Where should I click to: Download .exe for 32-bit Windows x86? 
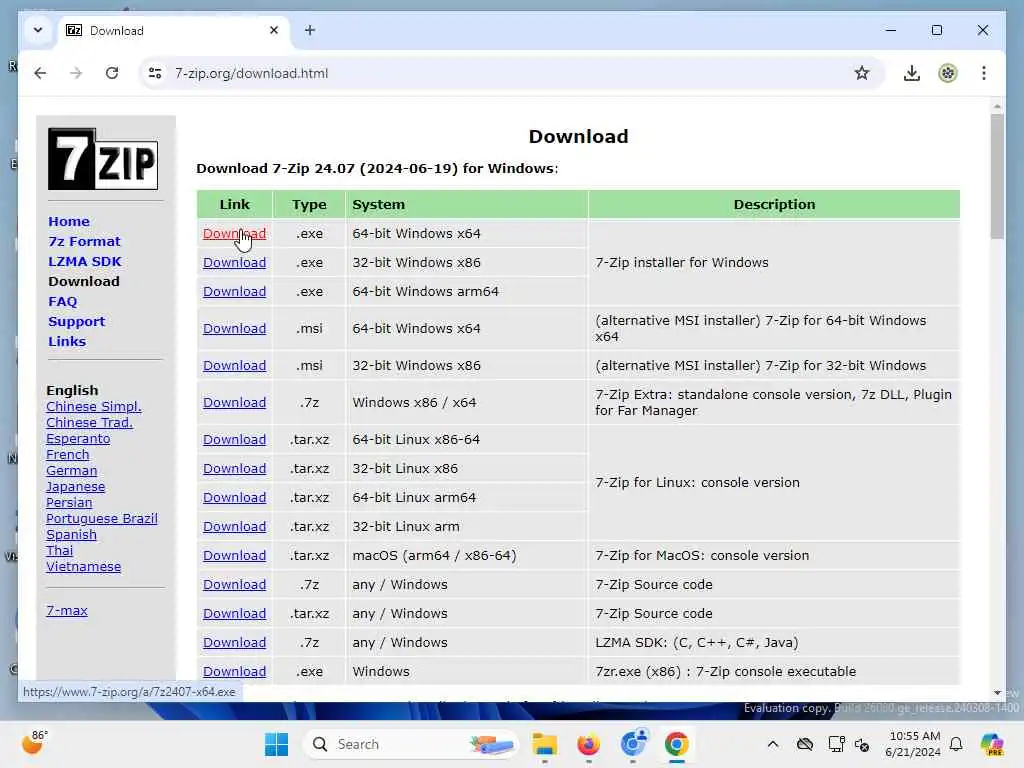pyautogui.click(x=234, y=263)
